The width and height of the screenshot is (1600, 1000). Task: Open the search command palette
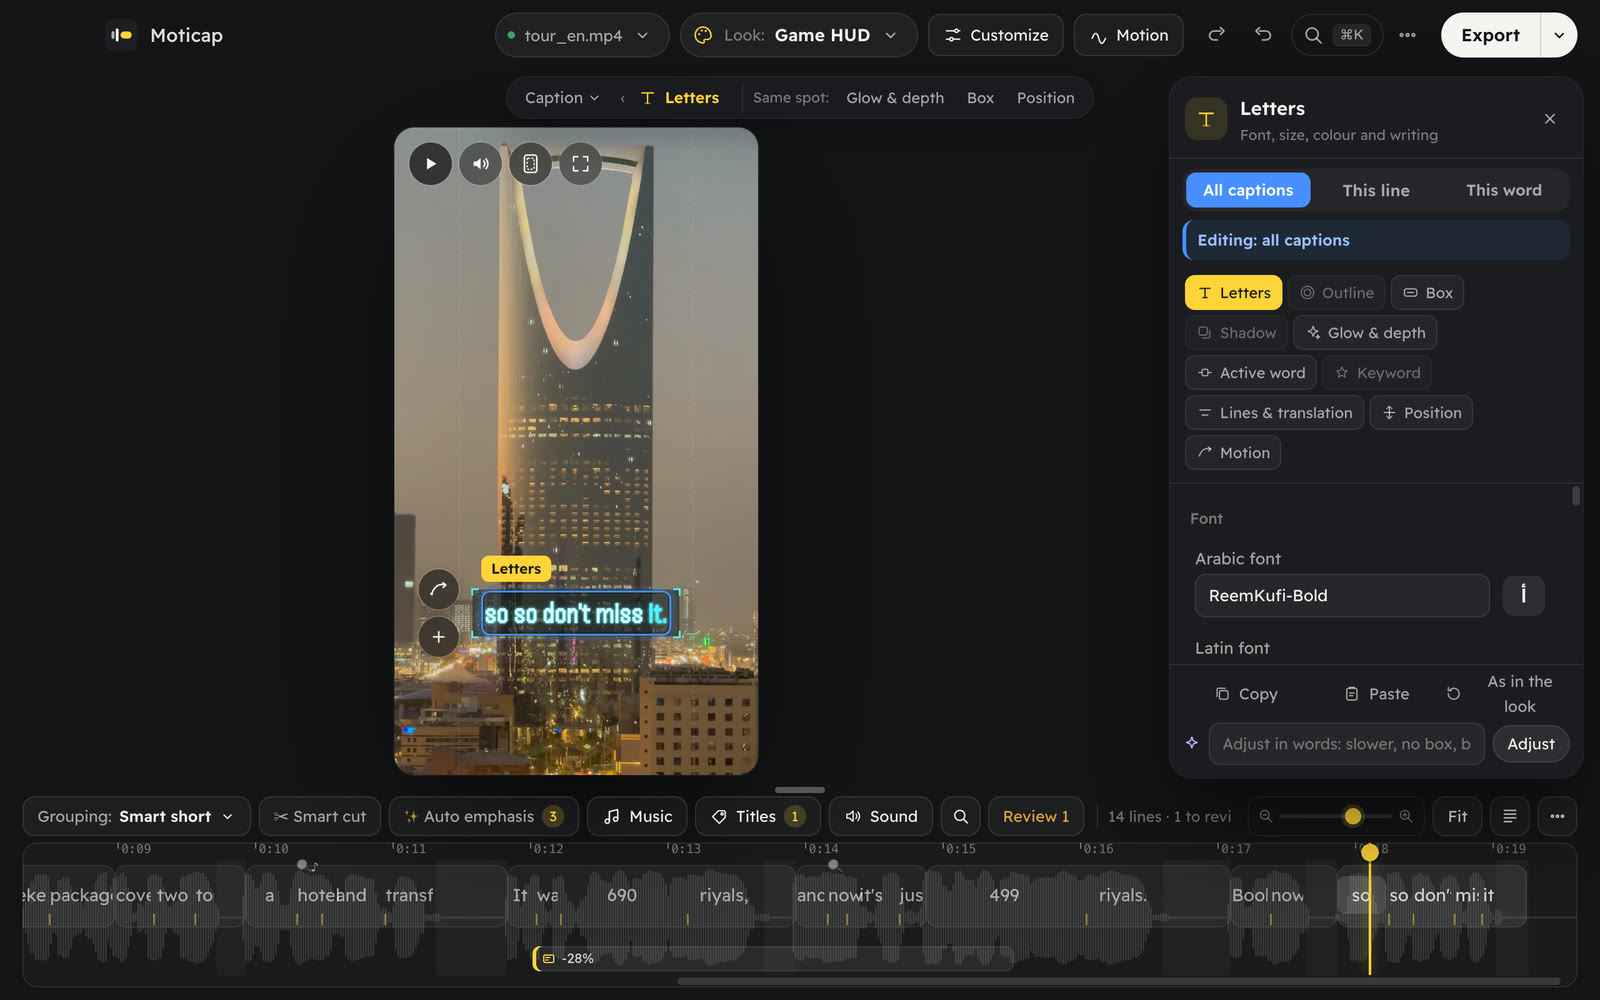[x=1337, y=35]
